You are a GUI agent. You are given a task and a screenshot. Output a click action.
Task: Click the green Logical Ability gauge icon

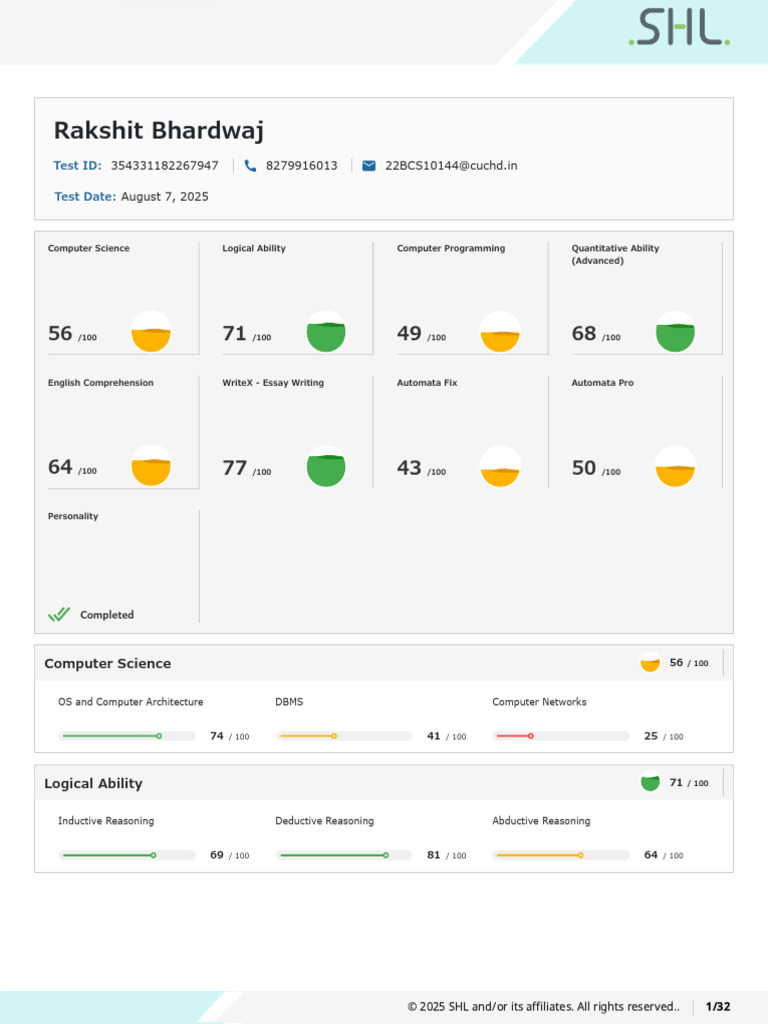pos(326,332)
